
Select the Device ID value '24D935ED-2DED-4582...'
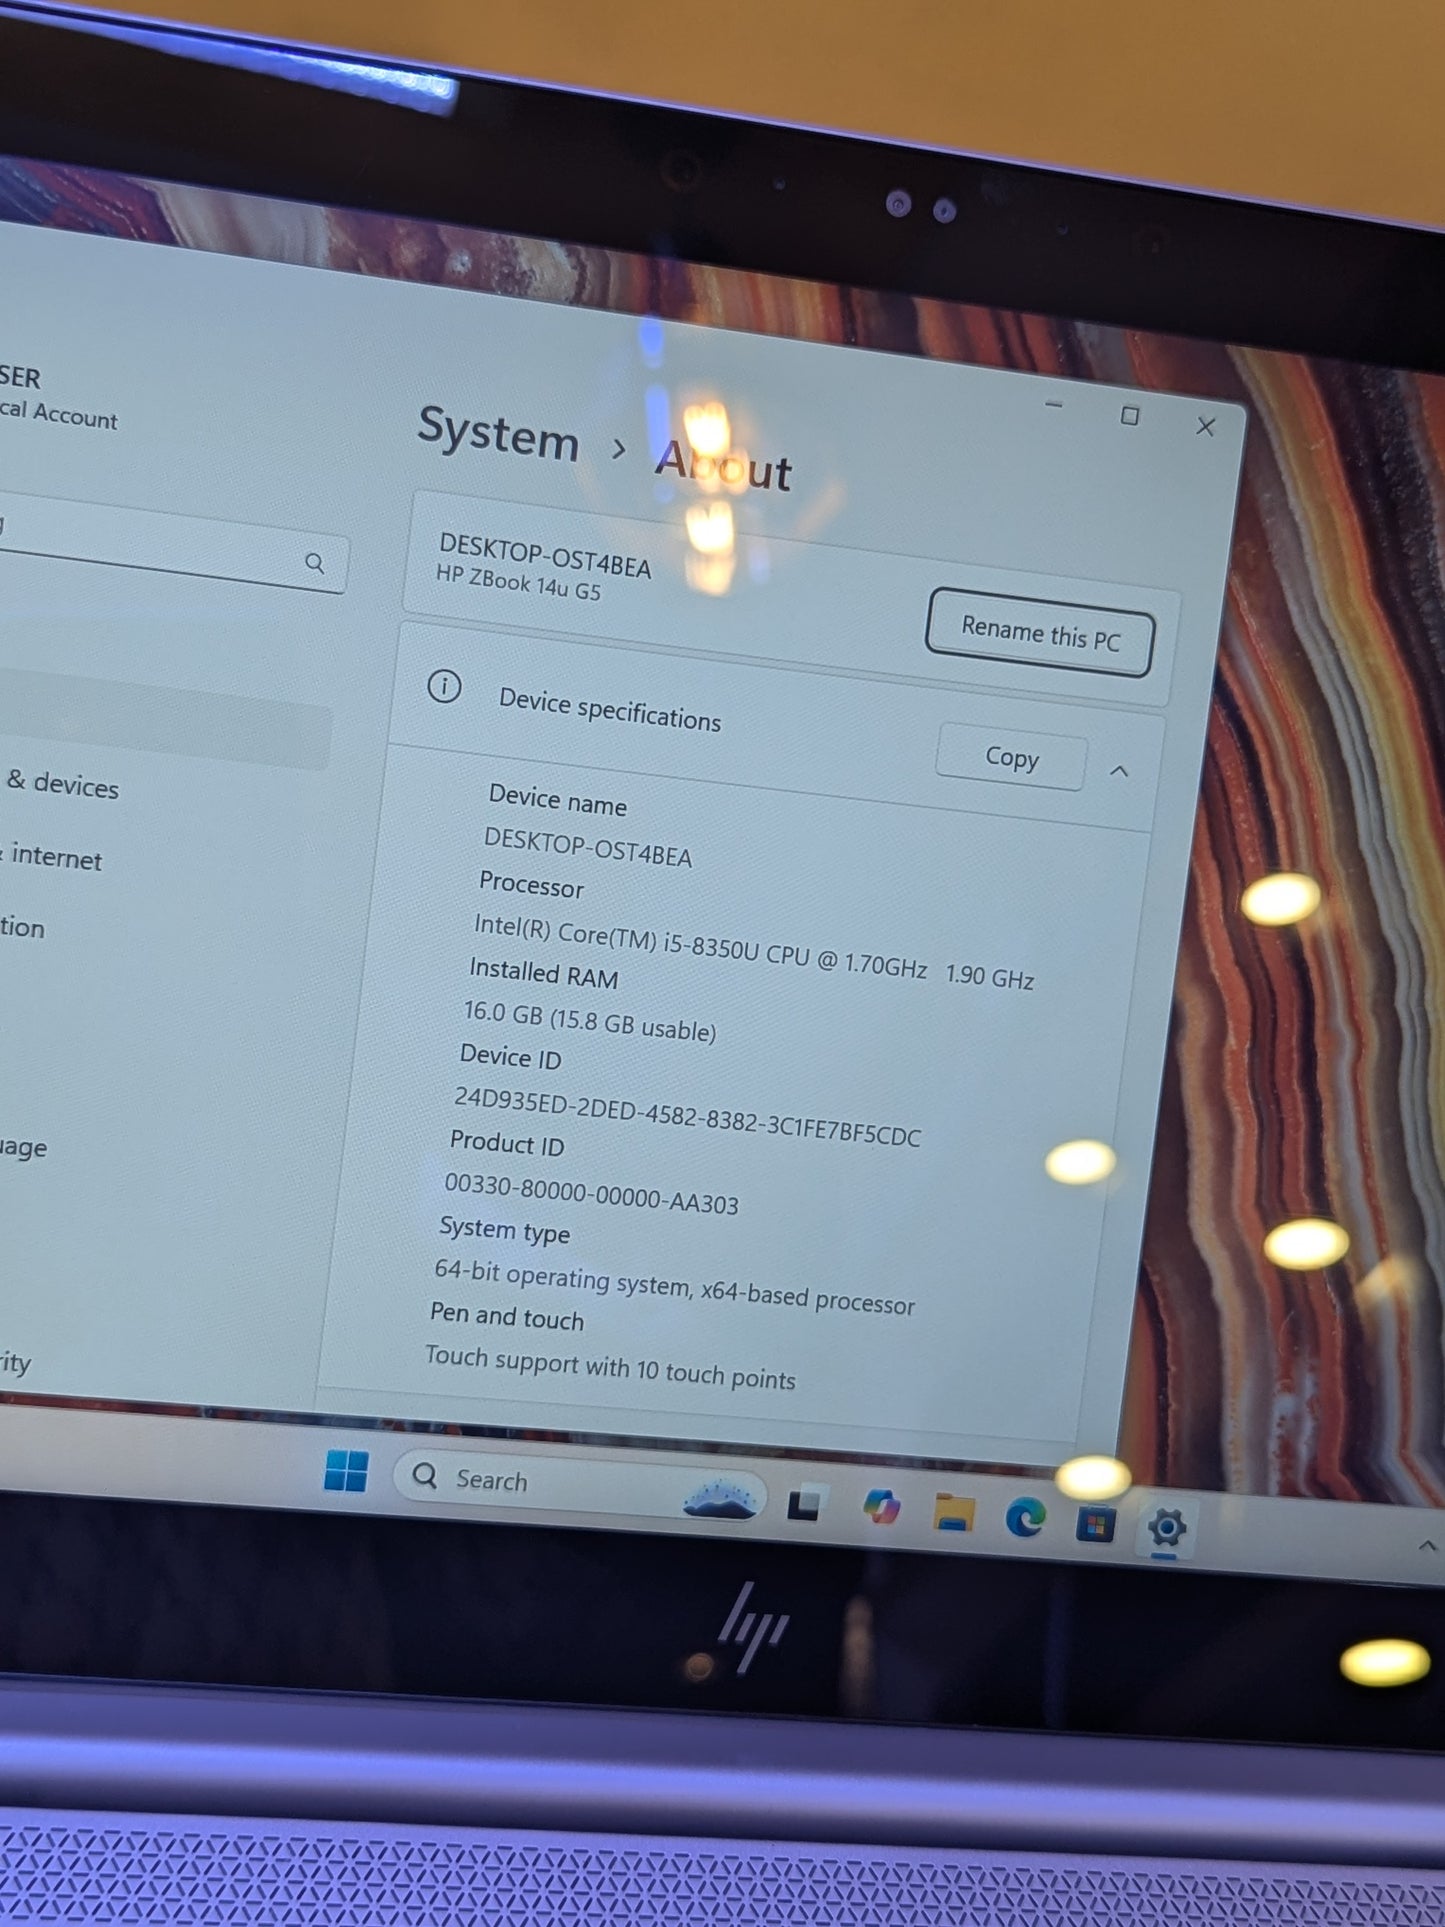pyautogui.click(x=687, y=1117)
